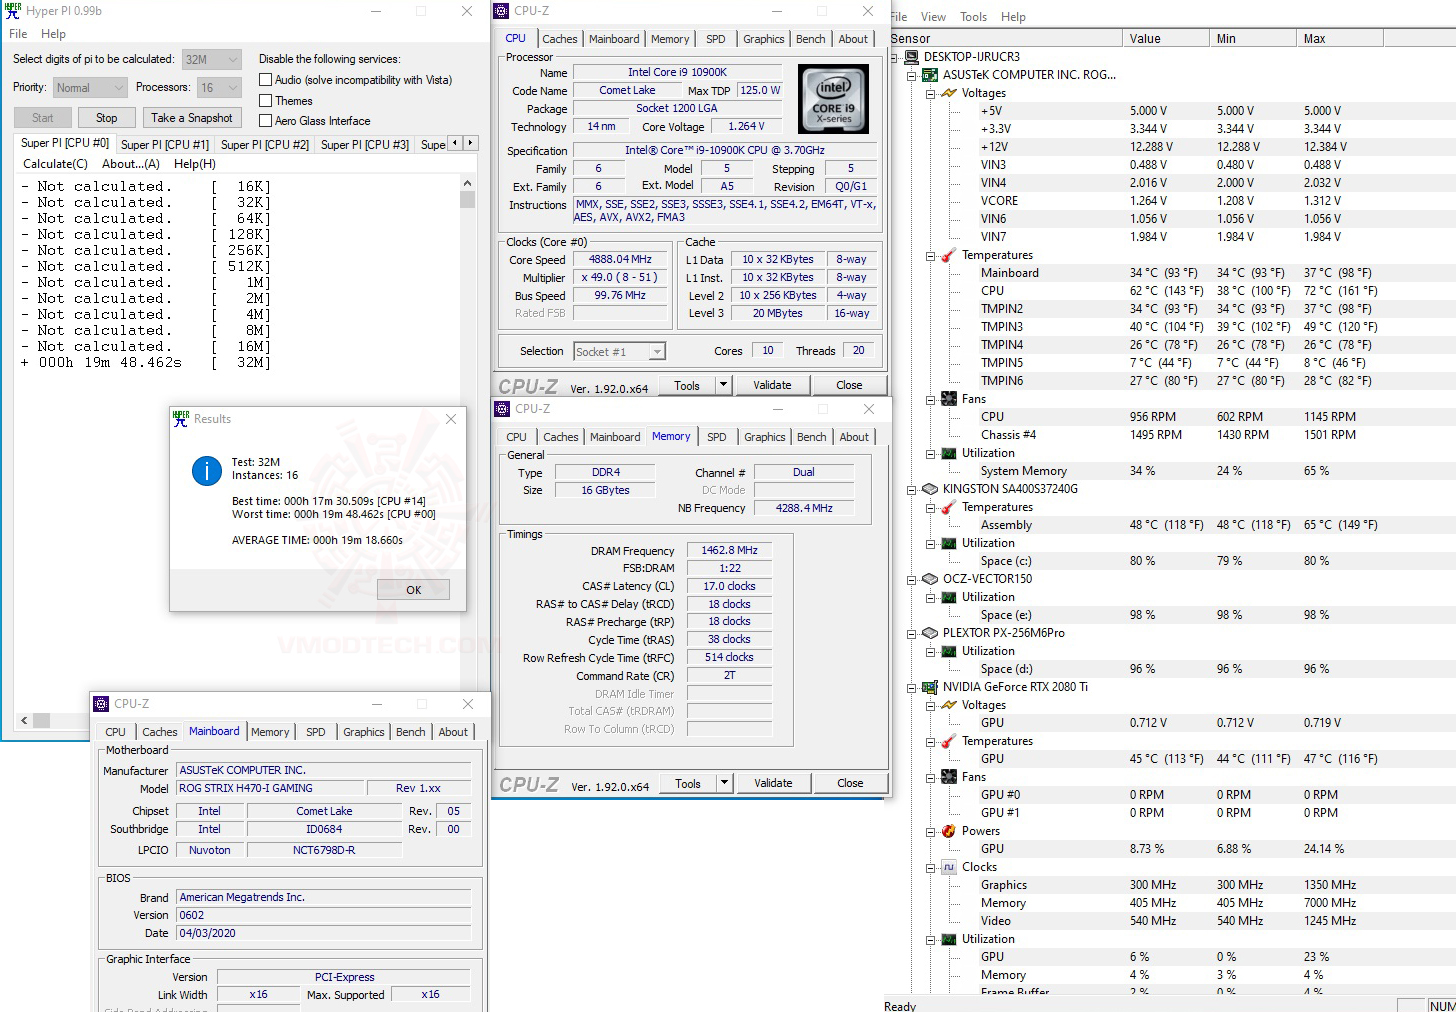Open the Socket #1 selection dropdown
The width and height of the screenshot is (1456, 1012).
[655, 351]
